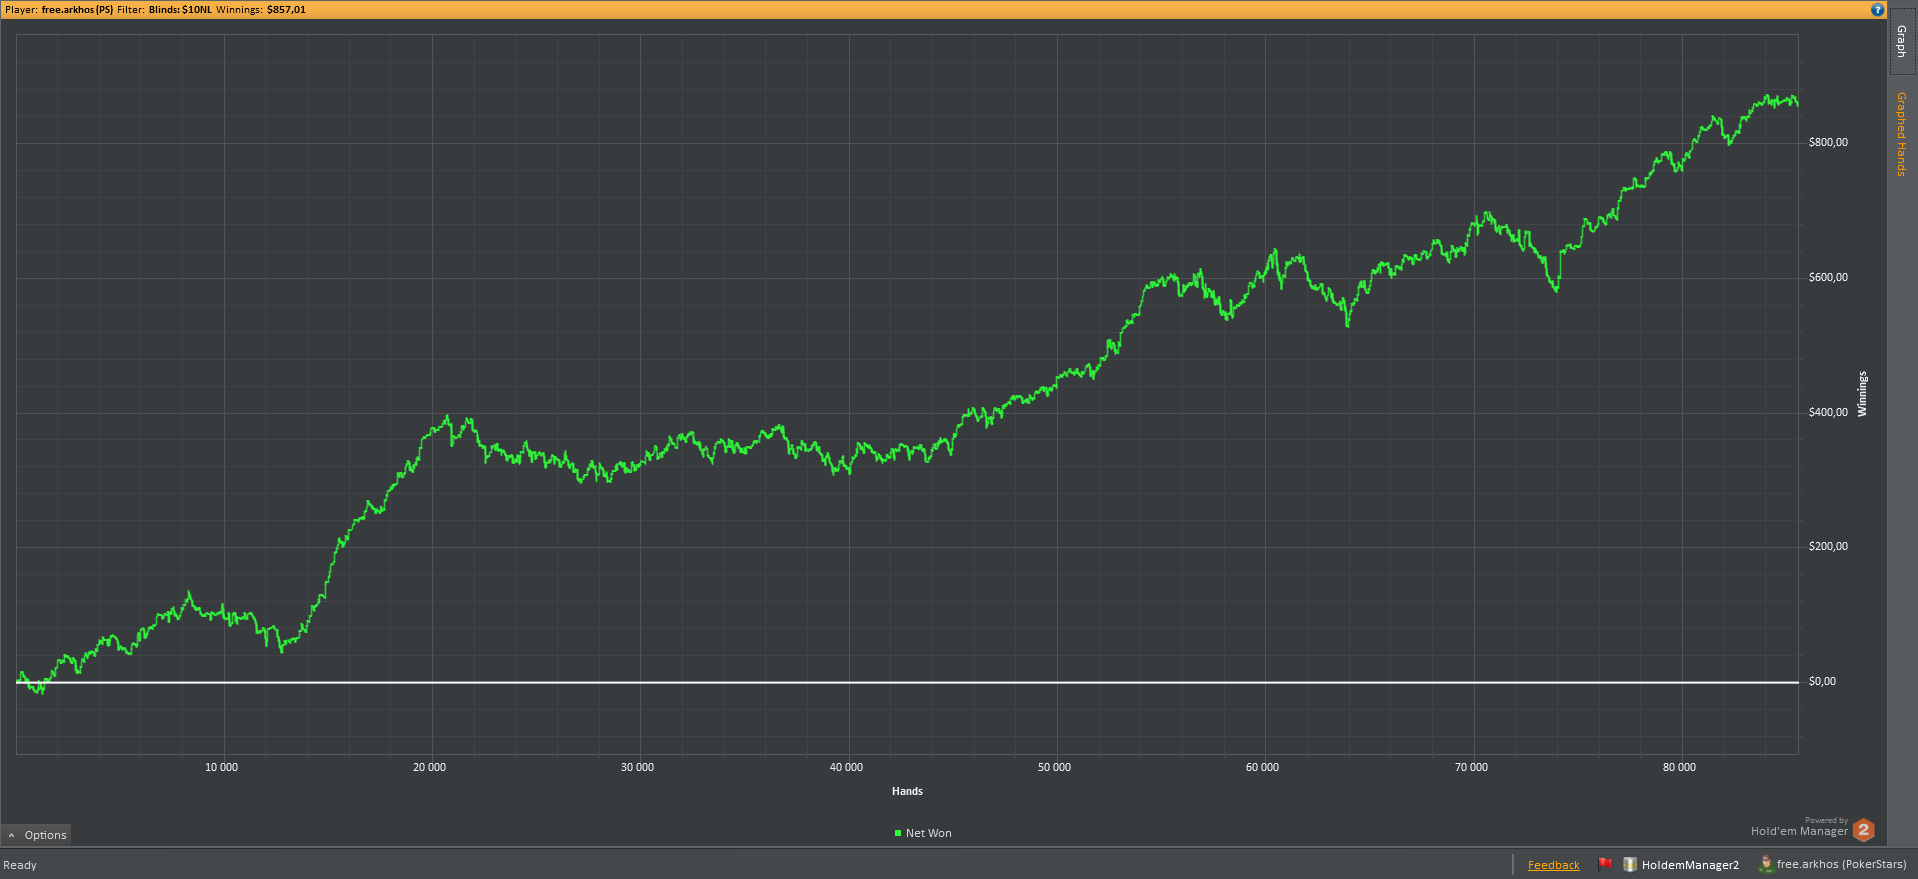Click the HoldemManager2 database name in status bar
The height and width of the screenshot is (879, 1918).
tap(1690, 865)
